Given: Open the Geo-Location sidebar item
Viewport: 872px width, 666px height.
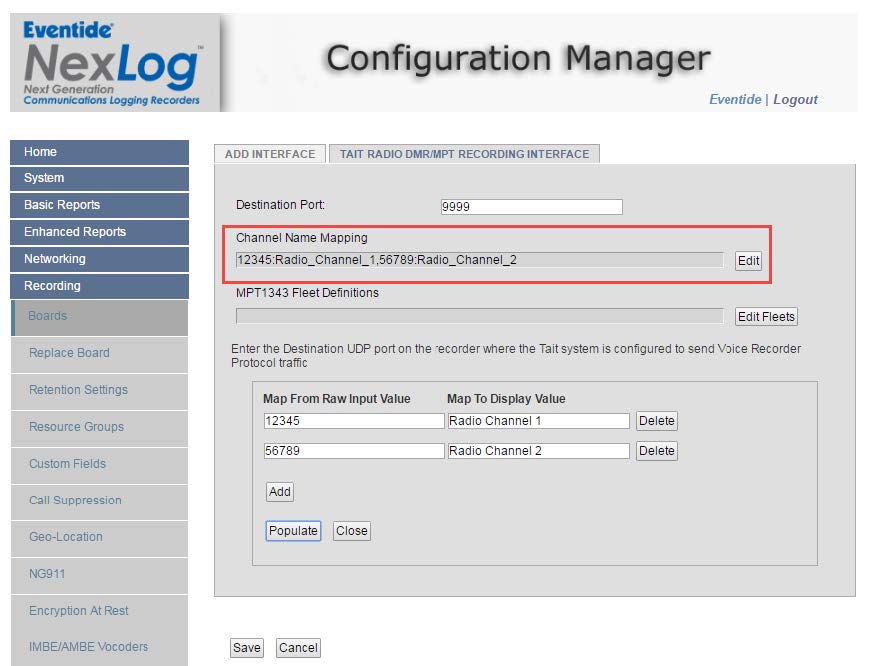Looking at the screenshot, I should click(x=66, y=537).
